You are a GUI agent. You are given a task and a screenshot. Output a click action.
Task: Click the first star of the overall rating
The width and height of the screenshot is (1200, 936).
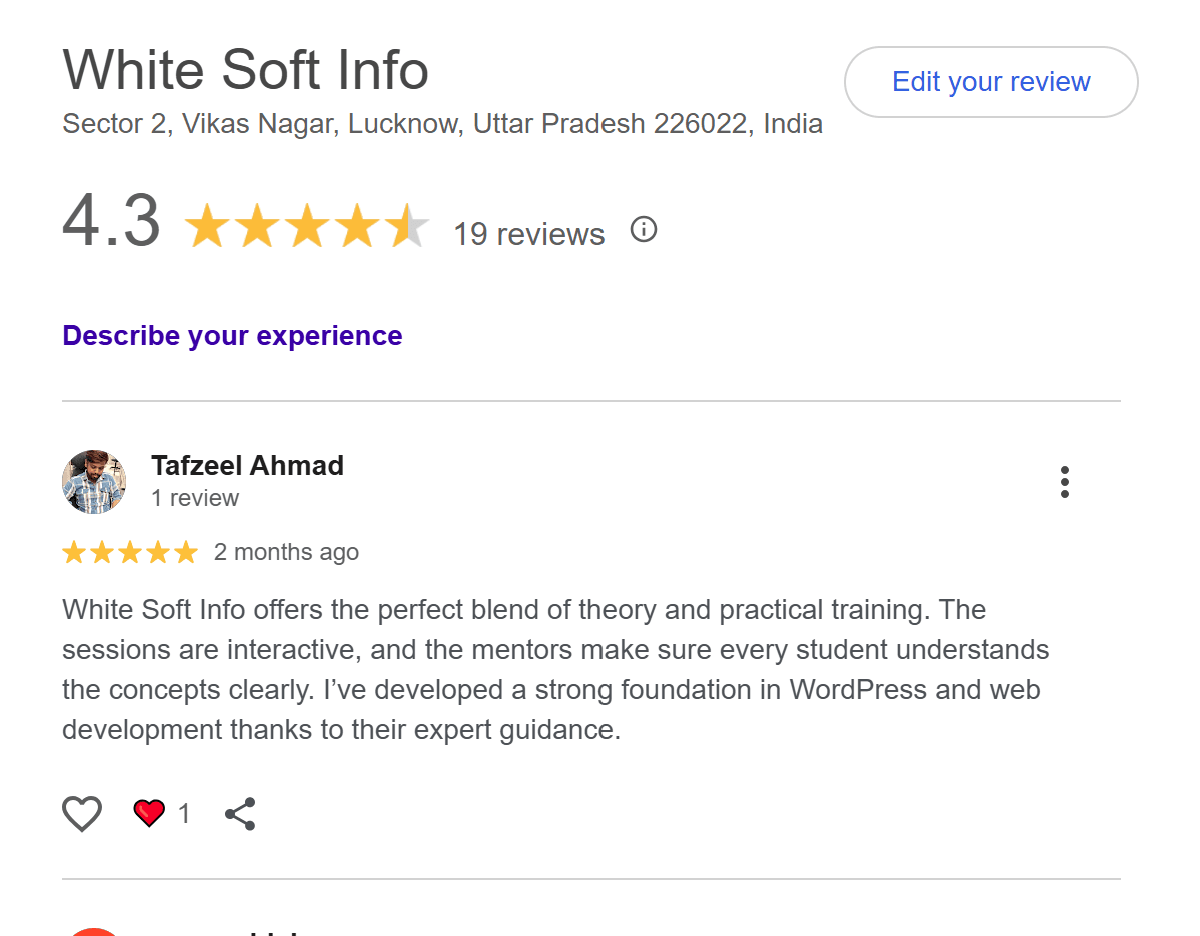pos(207,226)
